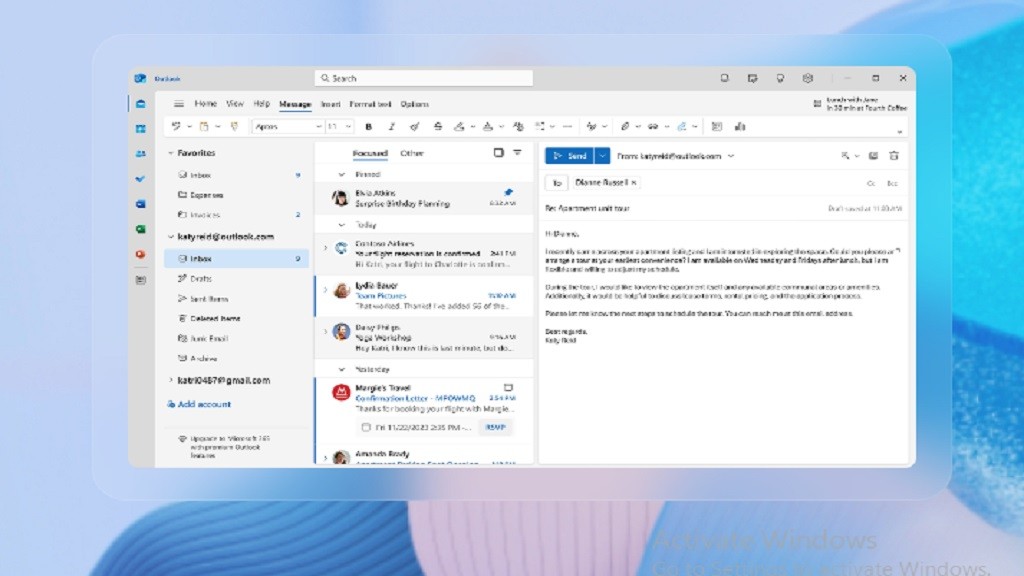
Task: Switch to the Other inbox tab
Action: [412, 153]
